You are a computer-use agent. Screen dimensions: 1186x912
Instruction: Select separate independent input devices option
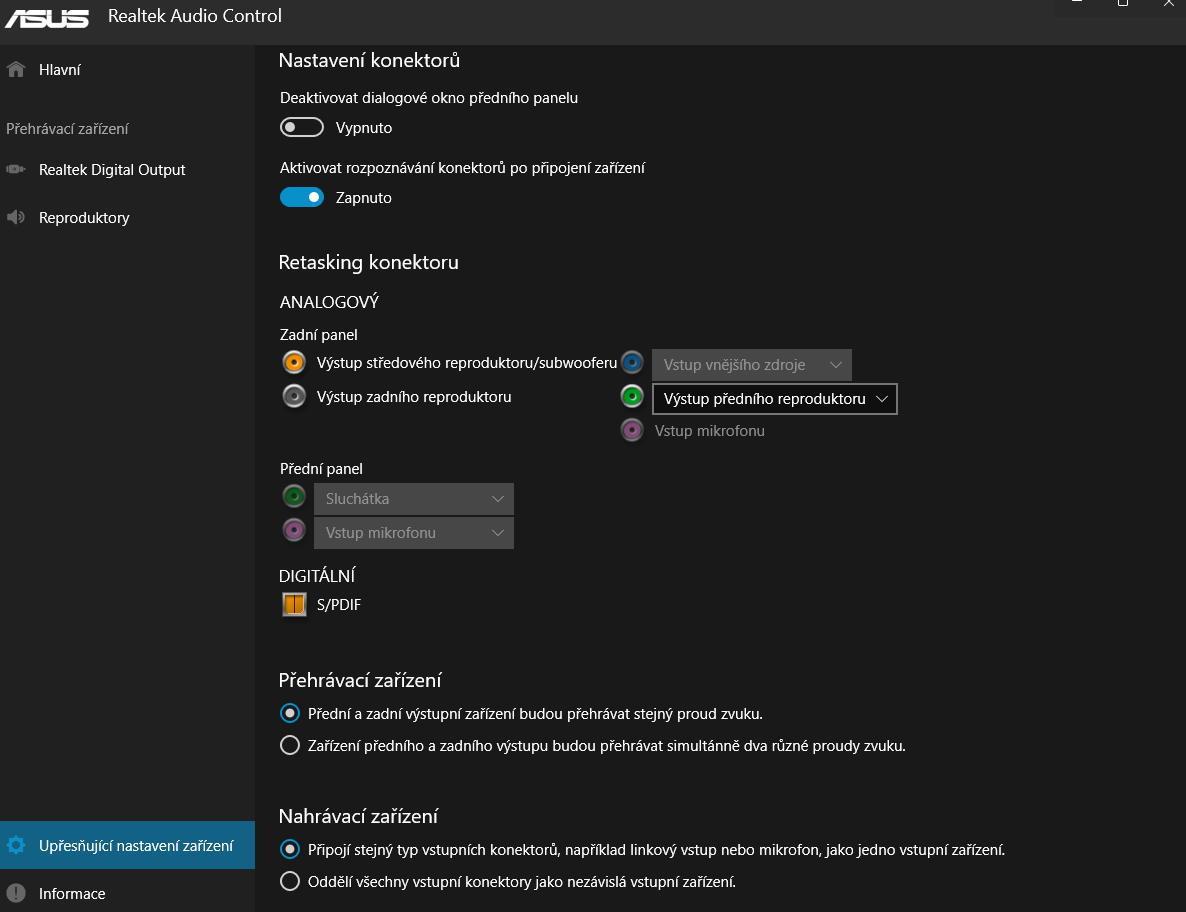pyautogui.click(x=290, y=881)
